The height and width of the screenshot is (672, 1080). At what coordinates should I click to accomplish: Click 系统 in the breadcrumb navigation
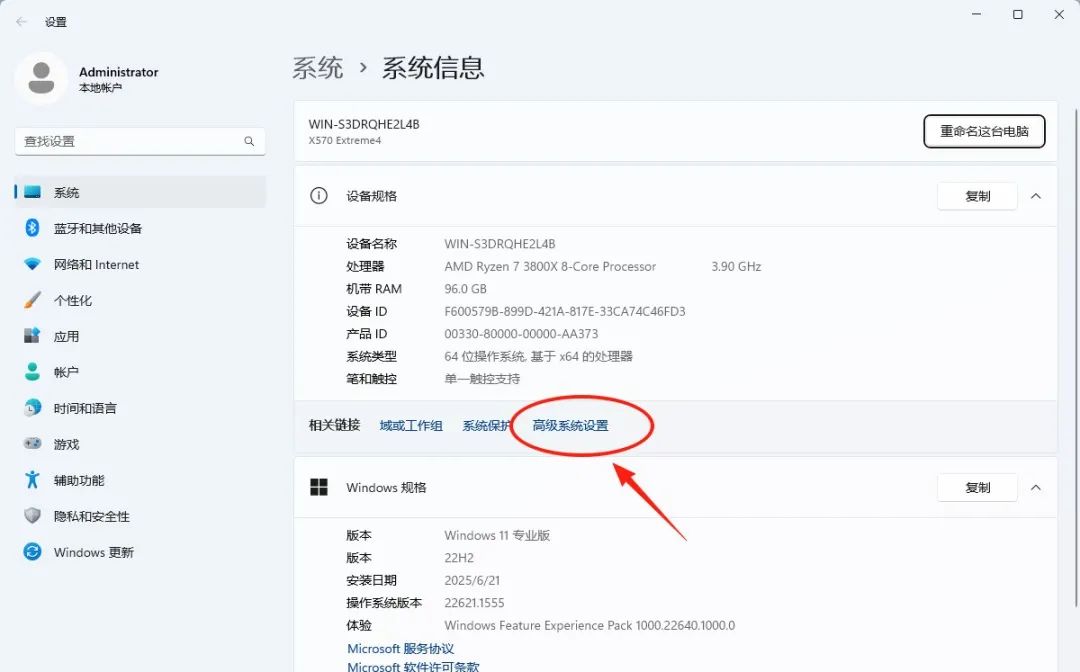[x=318, y=67]
